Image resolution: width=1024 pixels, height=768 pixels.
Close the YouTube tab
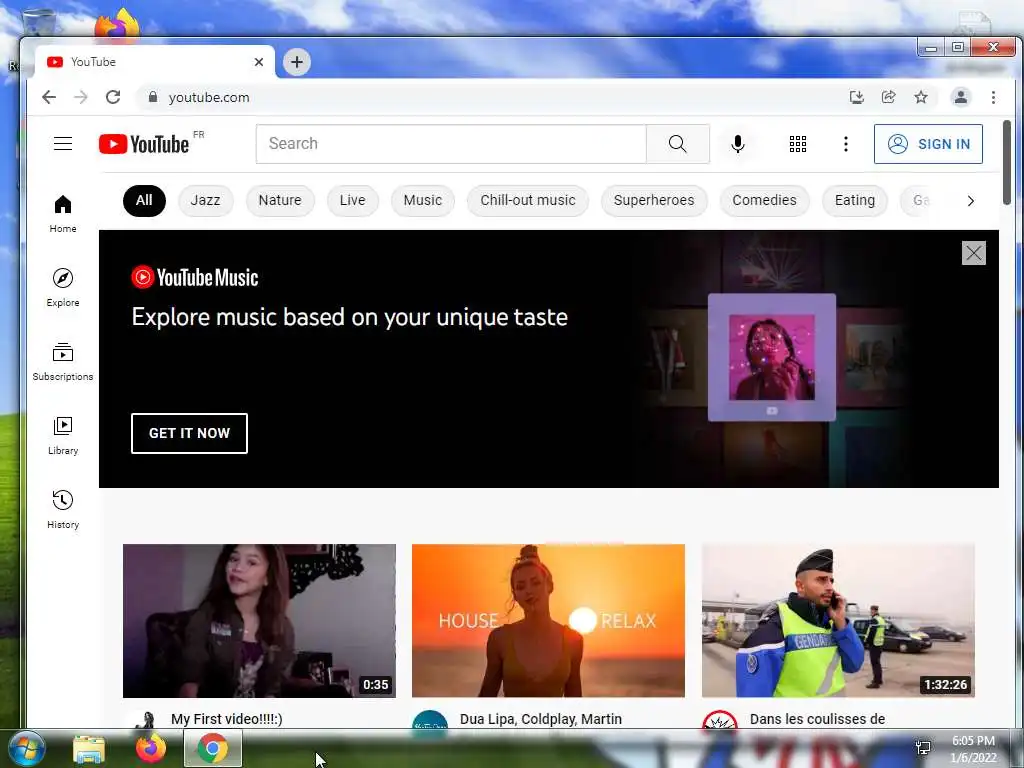point(259,62)
